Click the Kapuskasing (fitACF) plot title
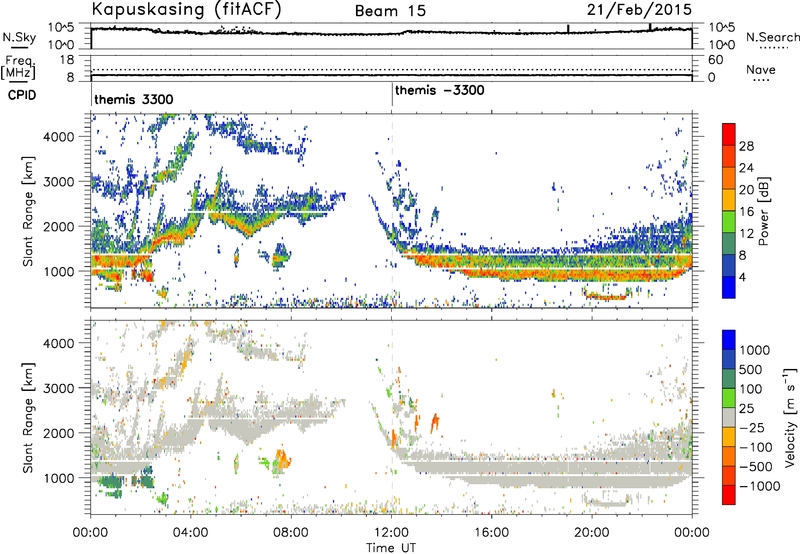This screenshot has height=554, width=800. (186, 9)
